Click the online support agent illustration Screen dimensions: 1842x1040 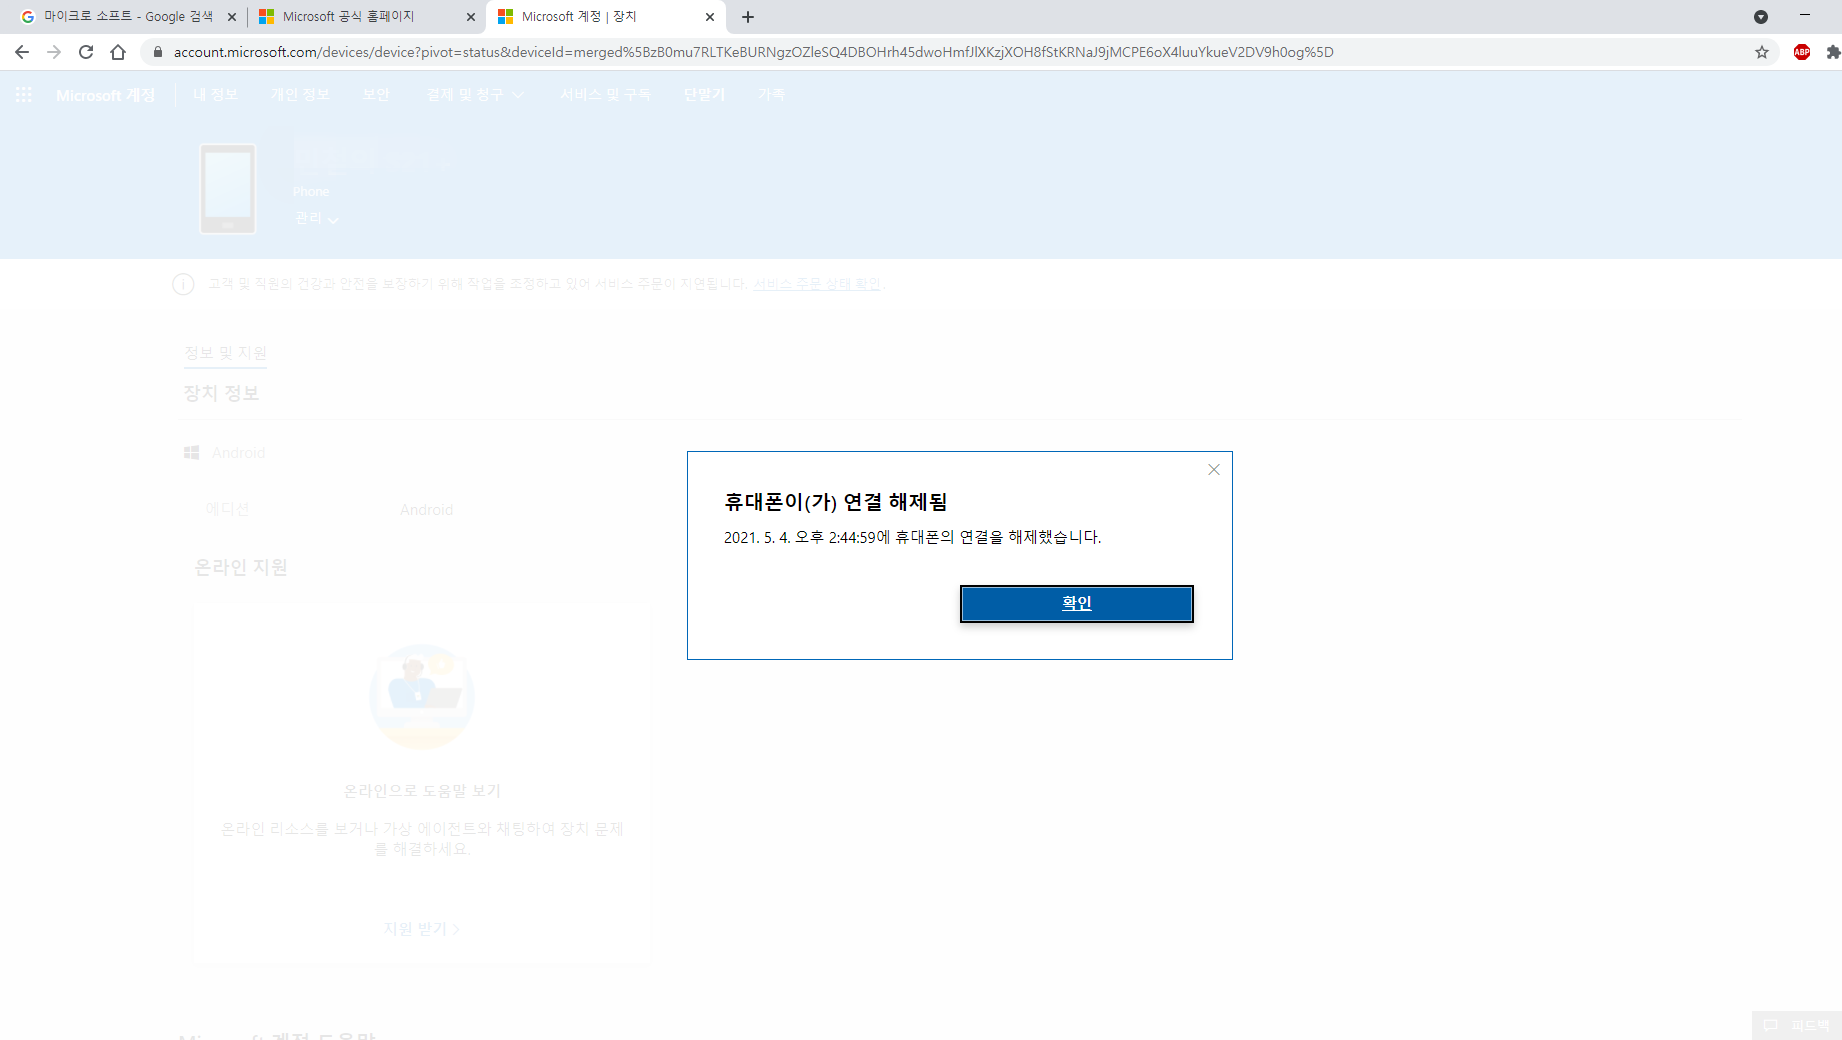(x=422, y=696)
